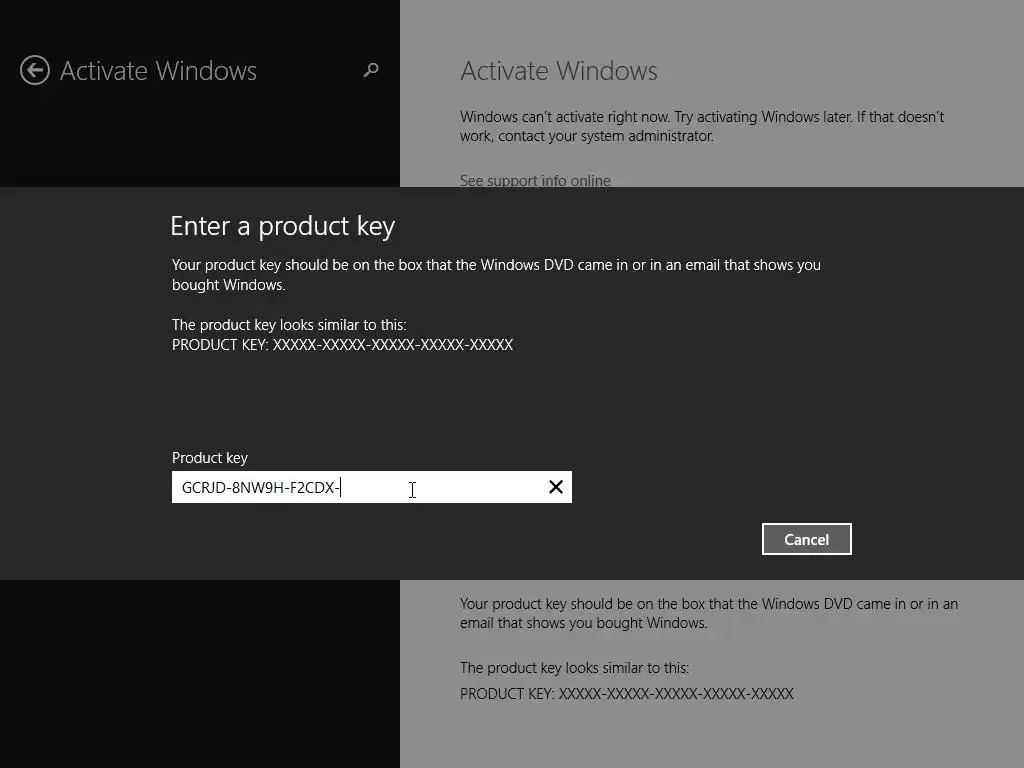Click the back arrow beside Activate Windows
Screen dimensions: 1024x768
pos(35,70)
